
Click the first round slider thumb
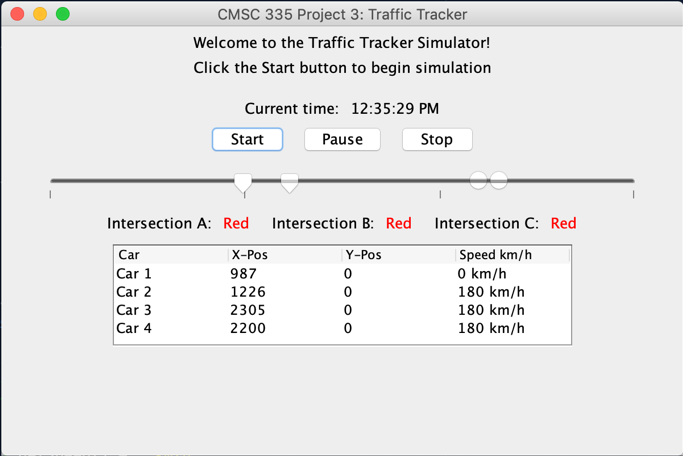coord(478,180)
